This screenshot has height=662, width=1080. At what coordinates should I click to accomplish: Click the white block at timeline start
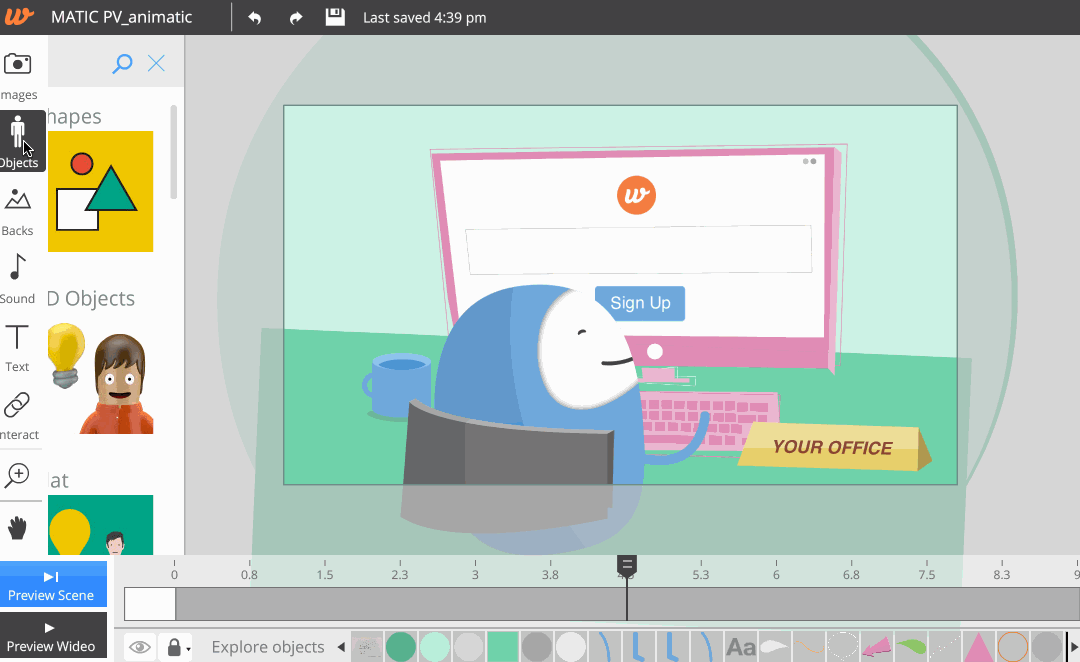pos(150,604)
